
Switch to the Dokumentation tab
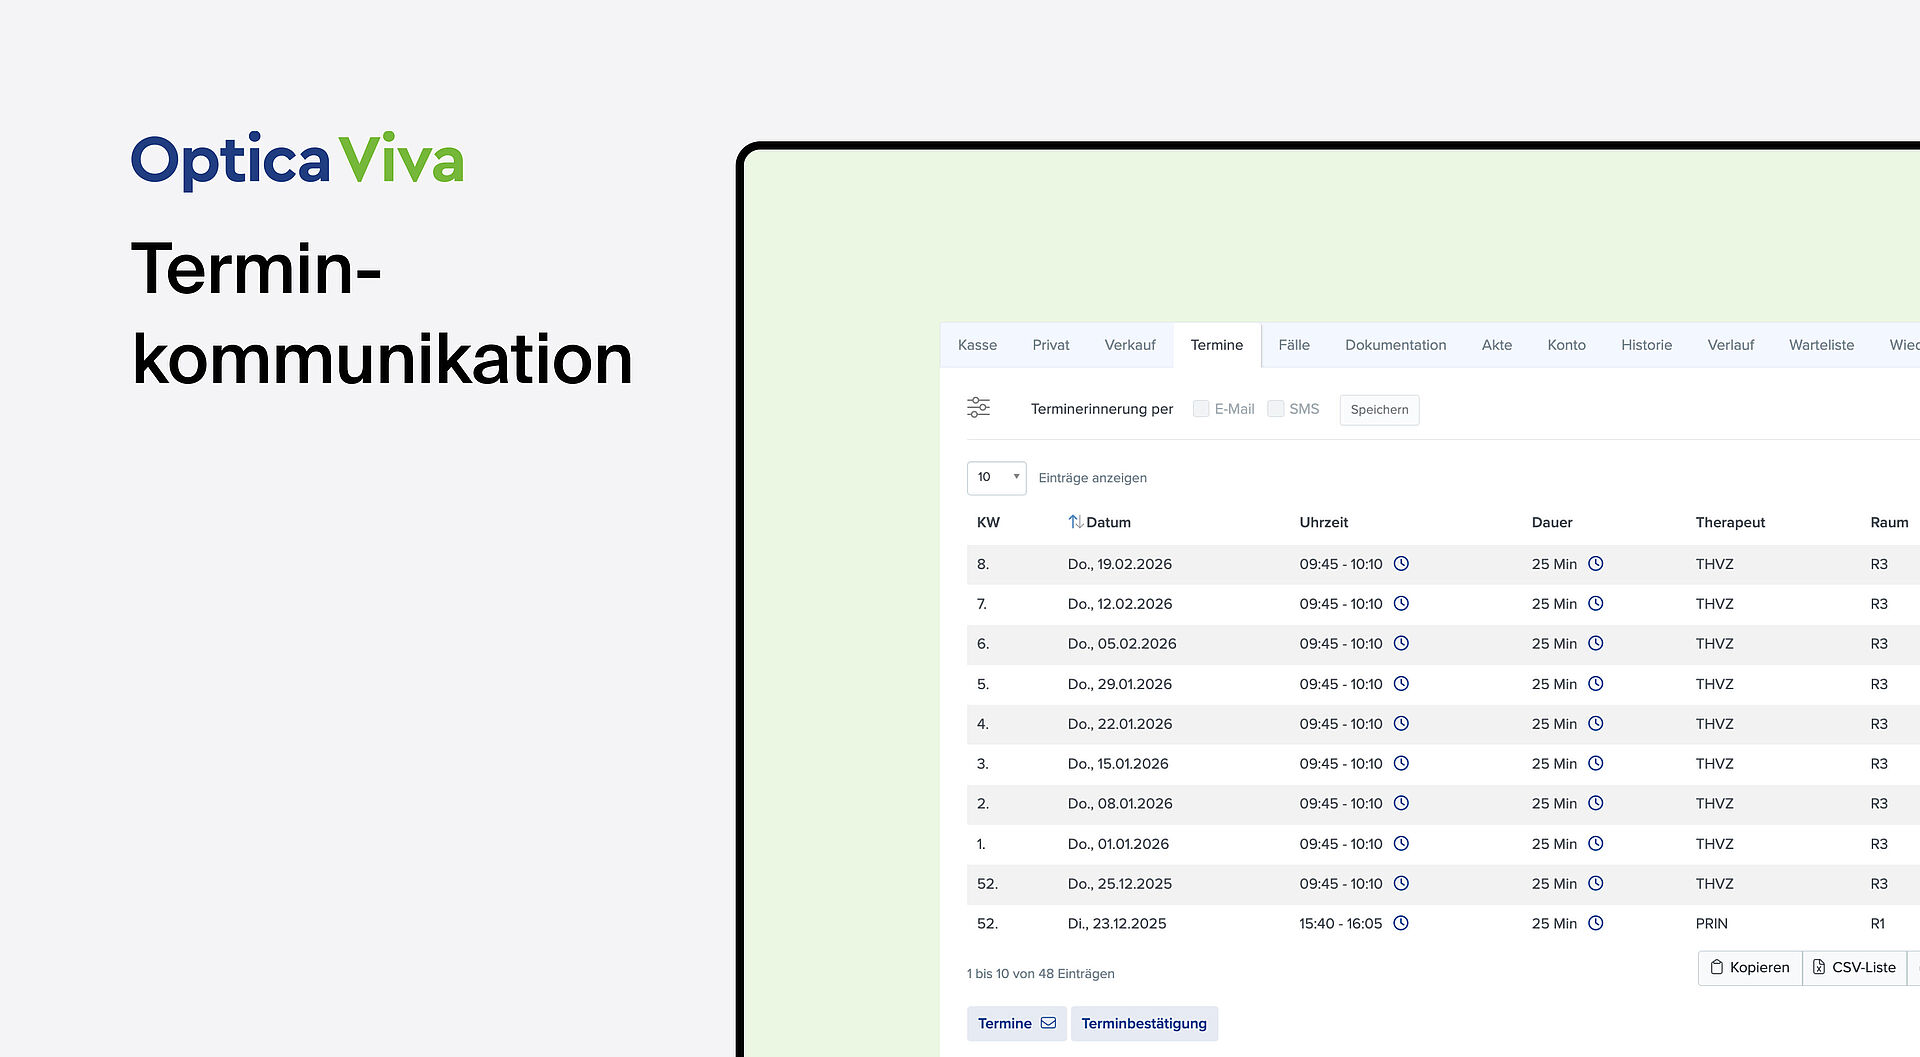[x=1395, y=345]
